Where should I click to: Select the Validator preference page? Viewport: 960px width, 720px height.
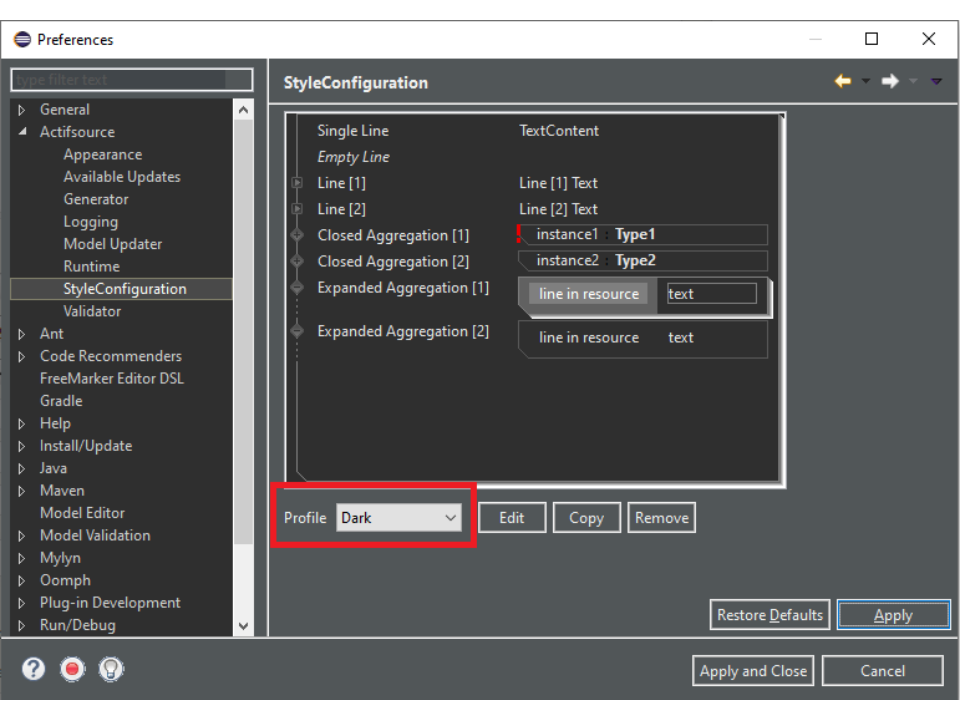pos(92,311)
